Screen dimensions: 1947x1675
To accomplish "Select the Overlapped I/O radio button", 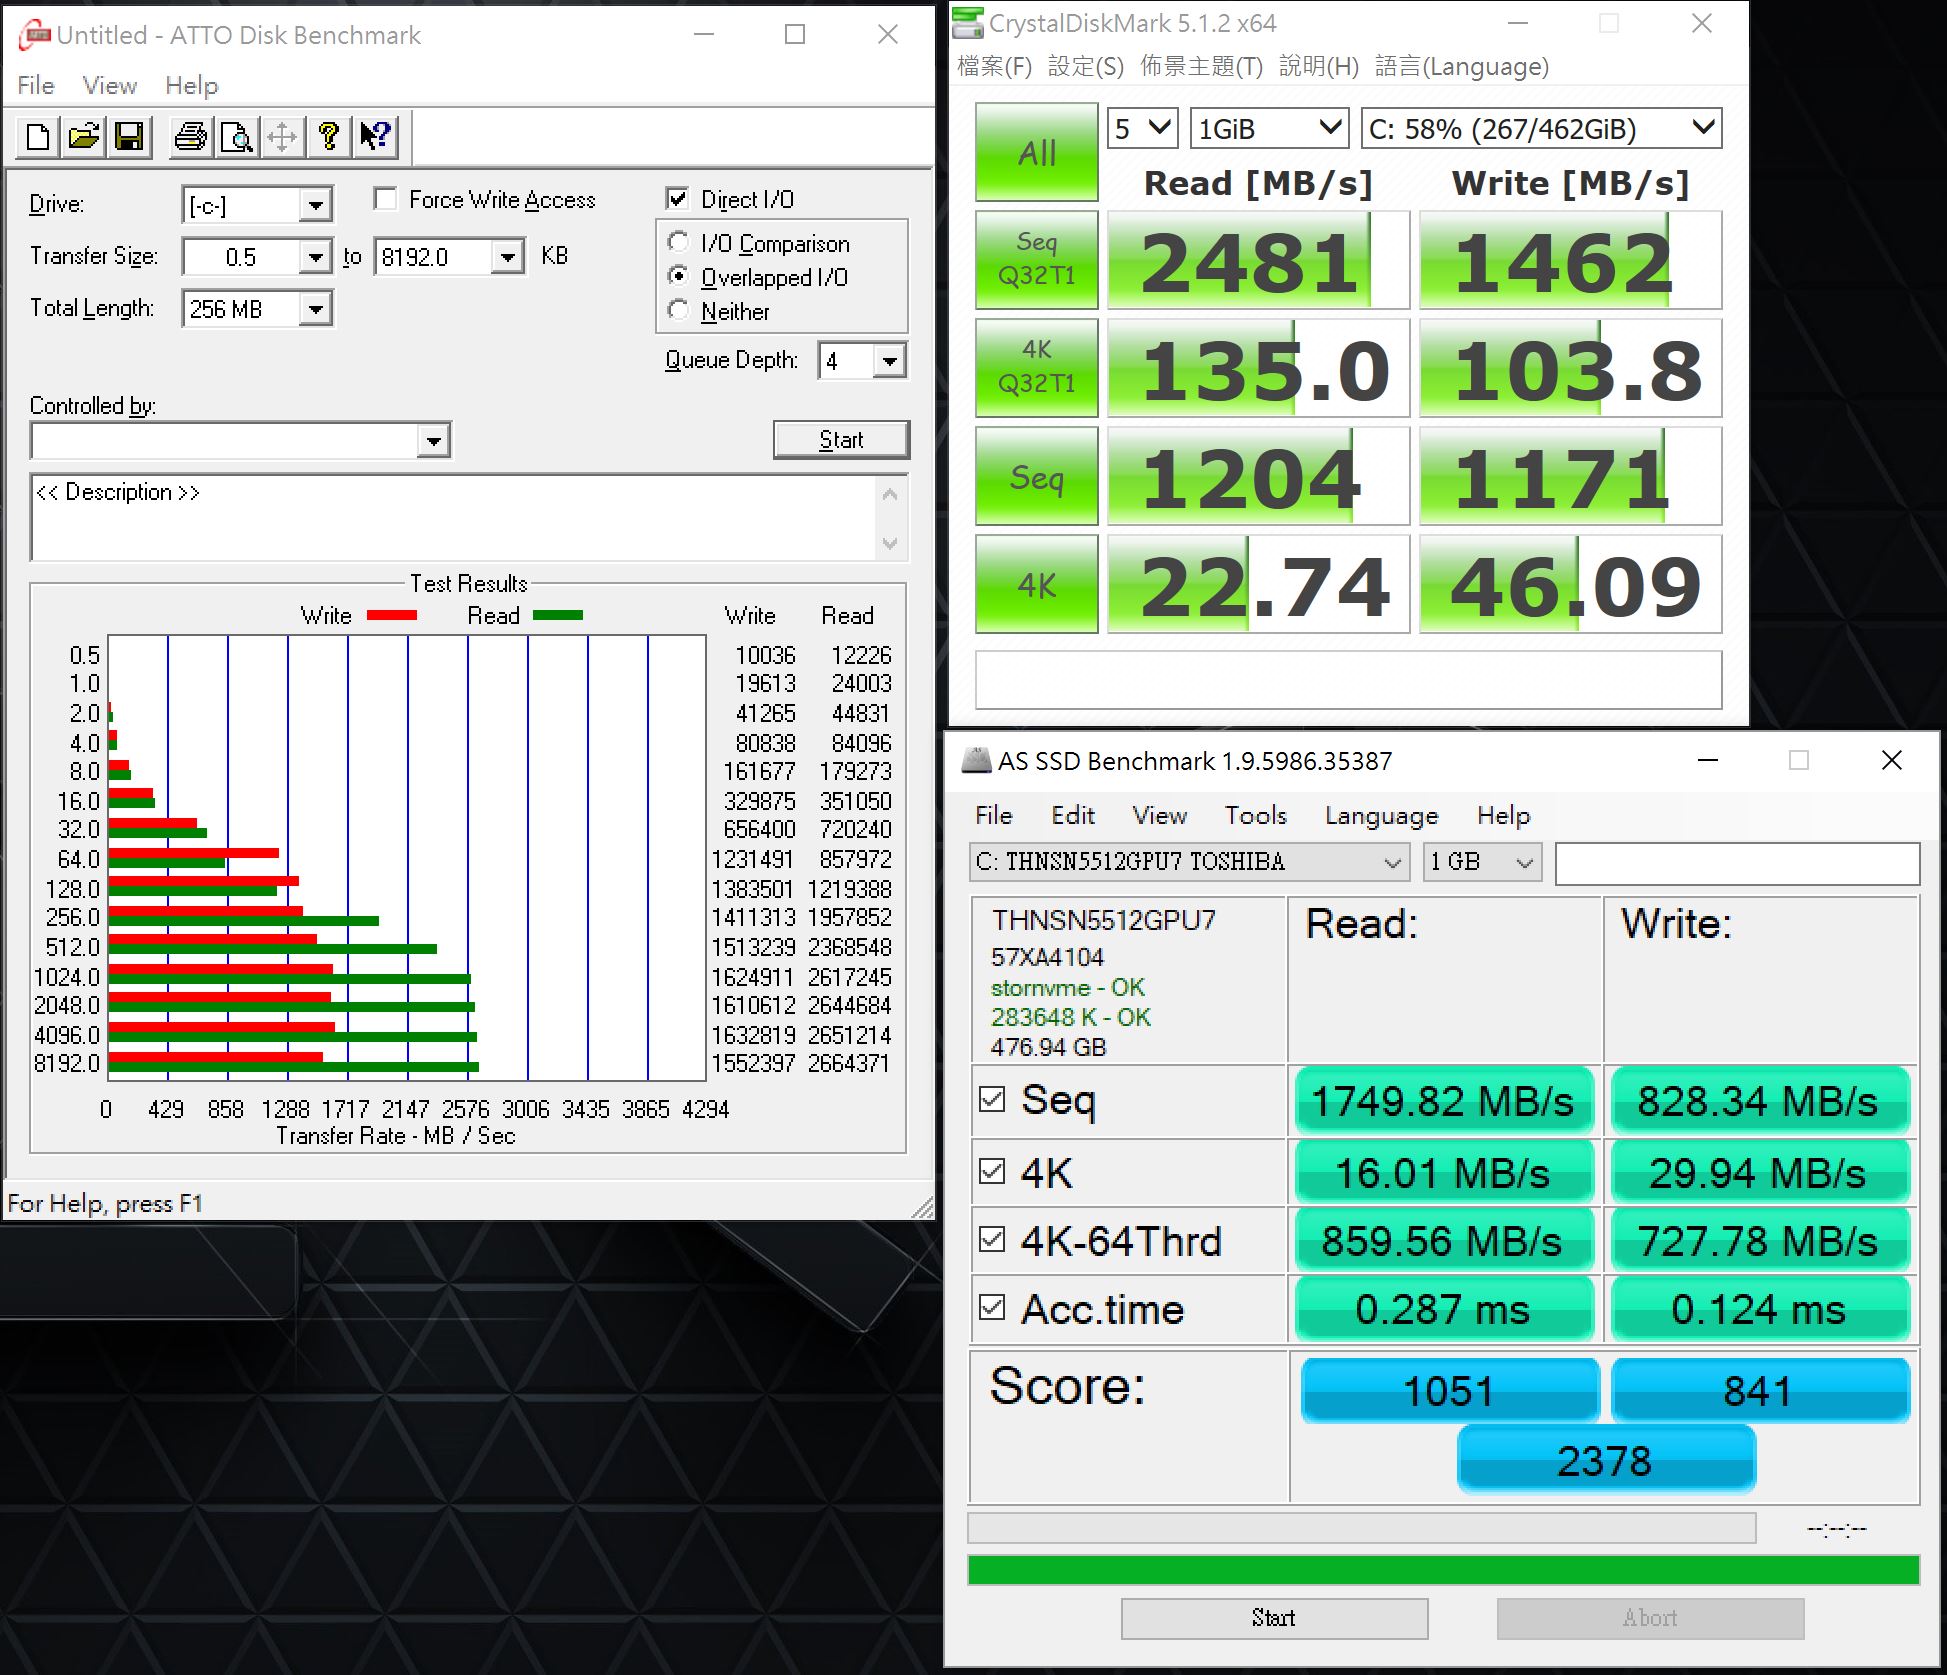I will click(x=678, y=276).
